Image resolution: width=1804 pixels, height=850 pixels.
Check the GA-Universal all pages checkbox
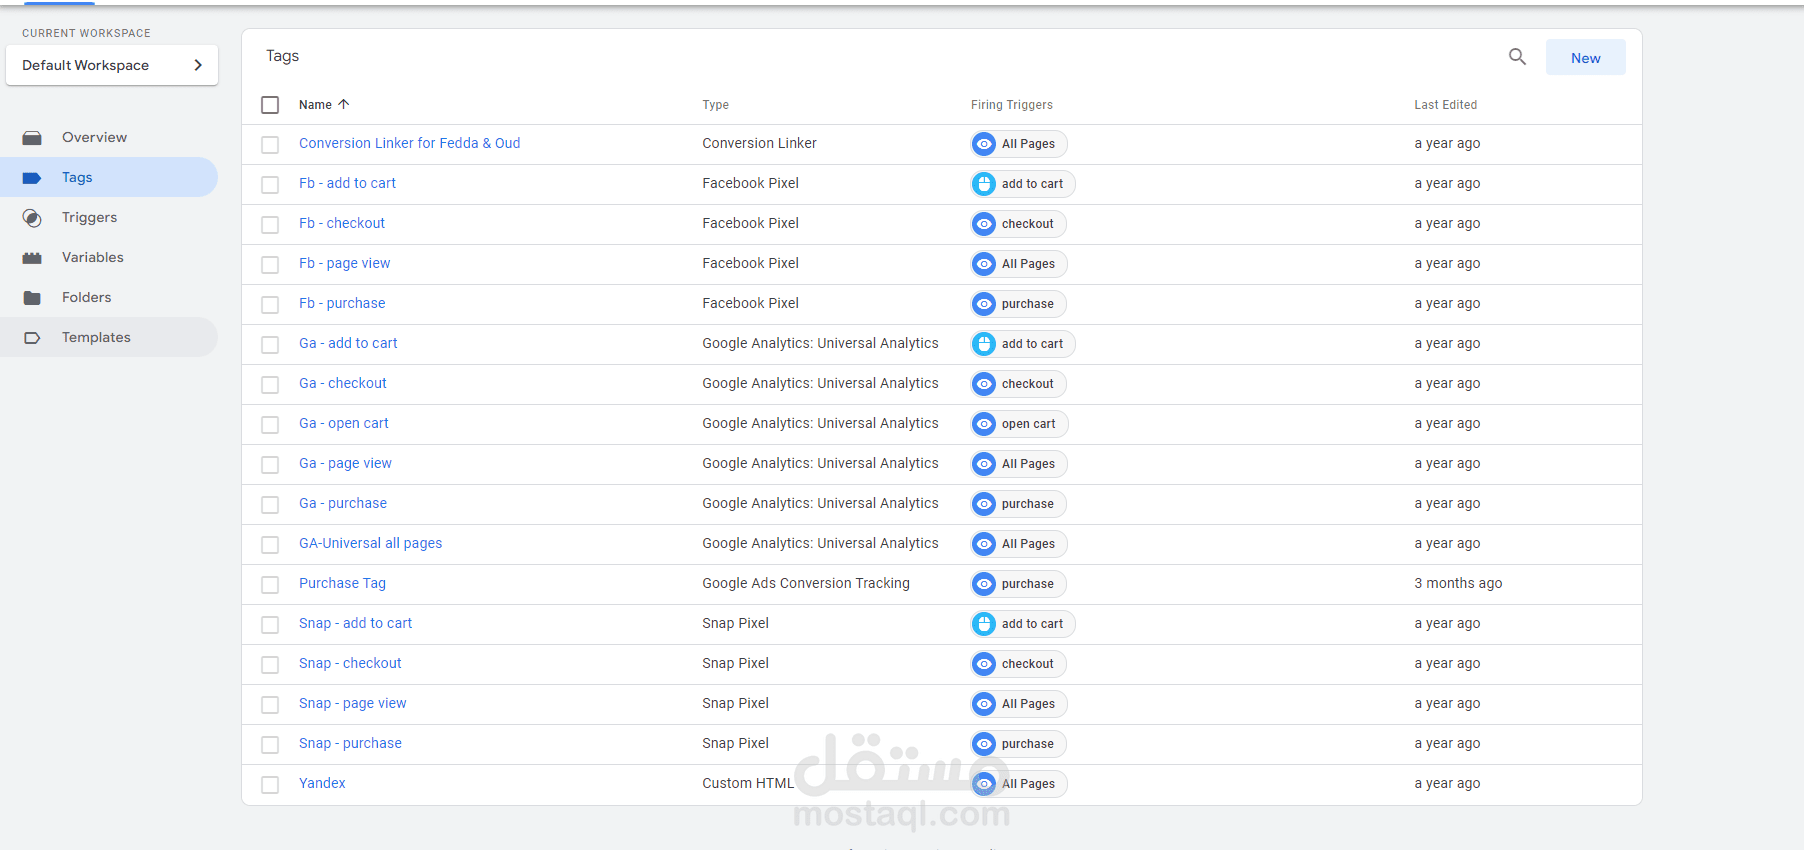[x=270, y=545]
